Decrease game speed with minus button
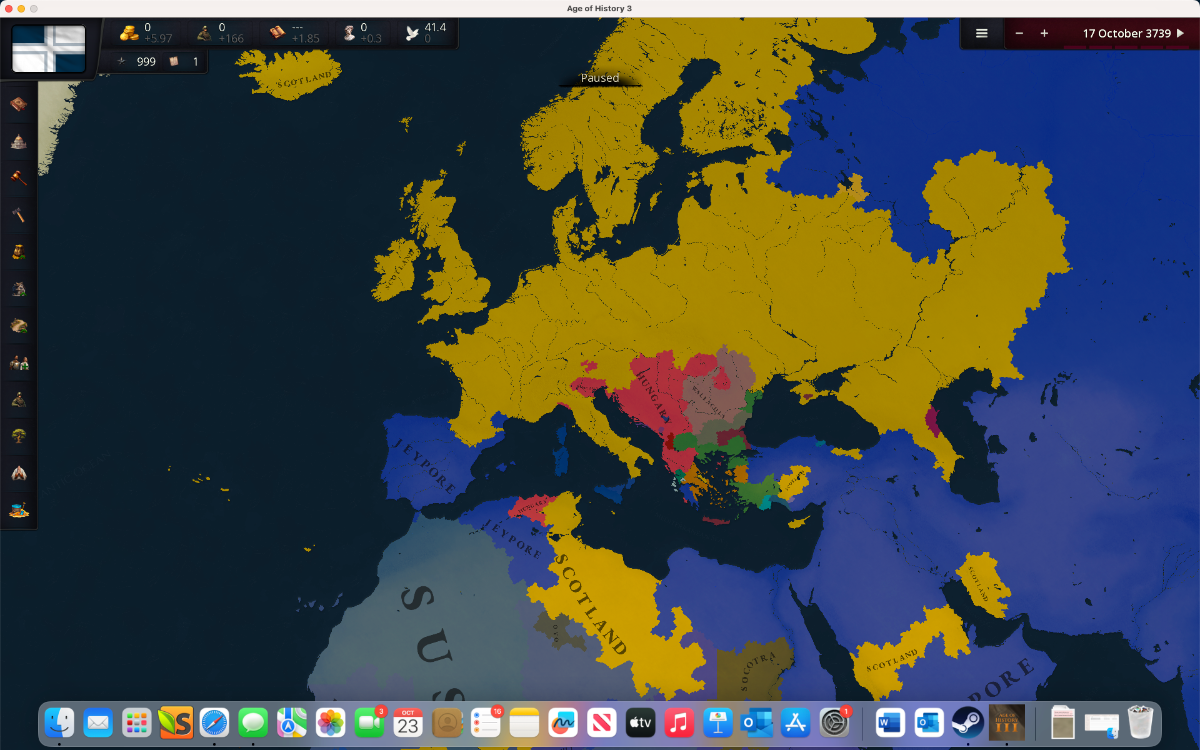Image resolution: width=1200 pixels, height=750 pixels. tap(1019, 33)
